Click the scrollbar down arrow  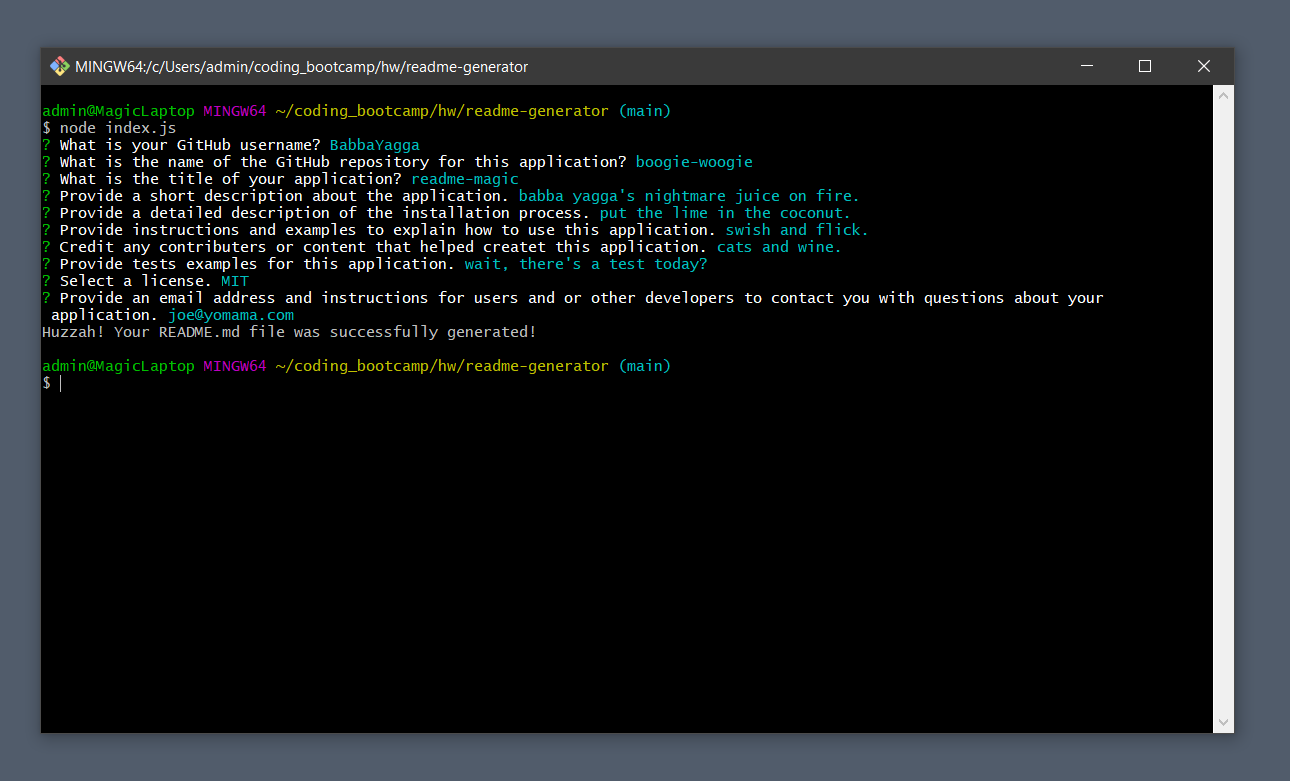(x=1222, y=721)
